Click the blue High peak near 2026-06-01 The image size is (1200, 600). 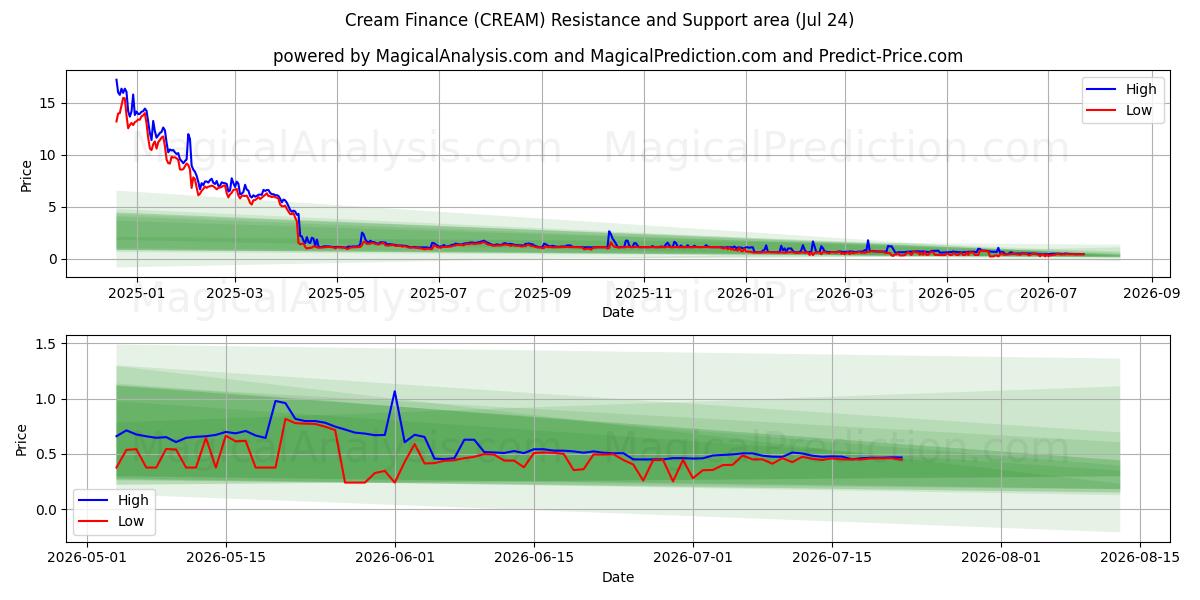pos(394,391)
